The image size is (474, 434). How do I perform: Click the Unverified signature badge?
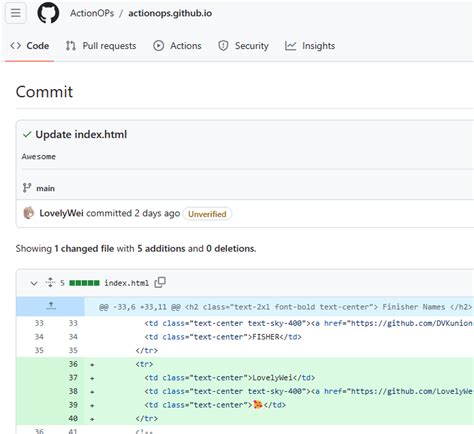point(207,214)
